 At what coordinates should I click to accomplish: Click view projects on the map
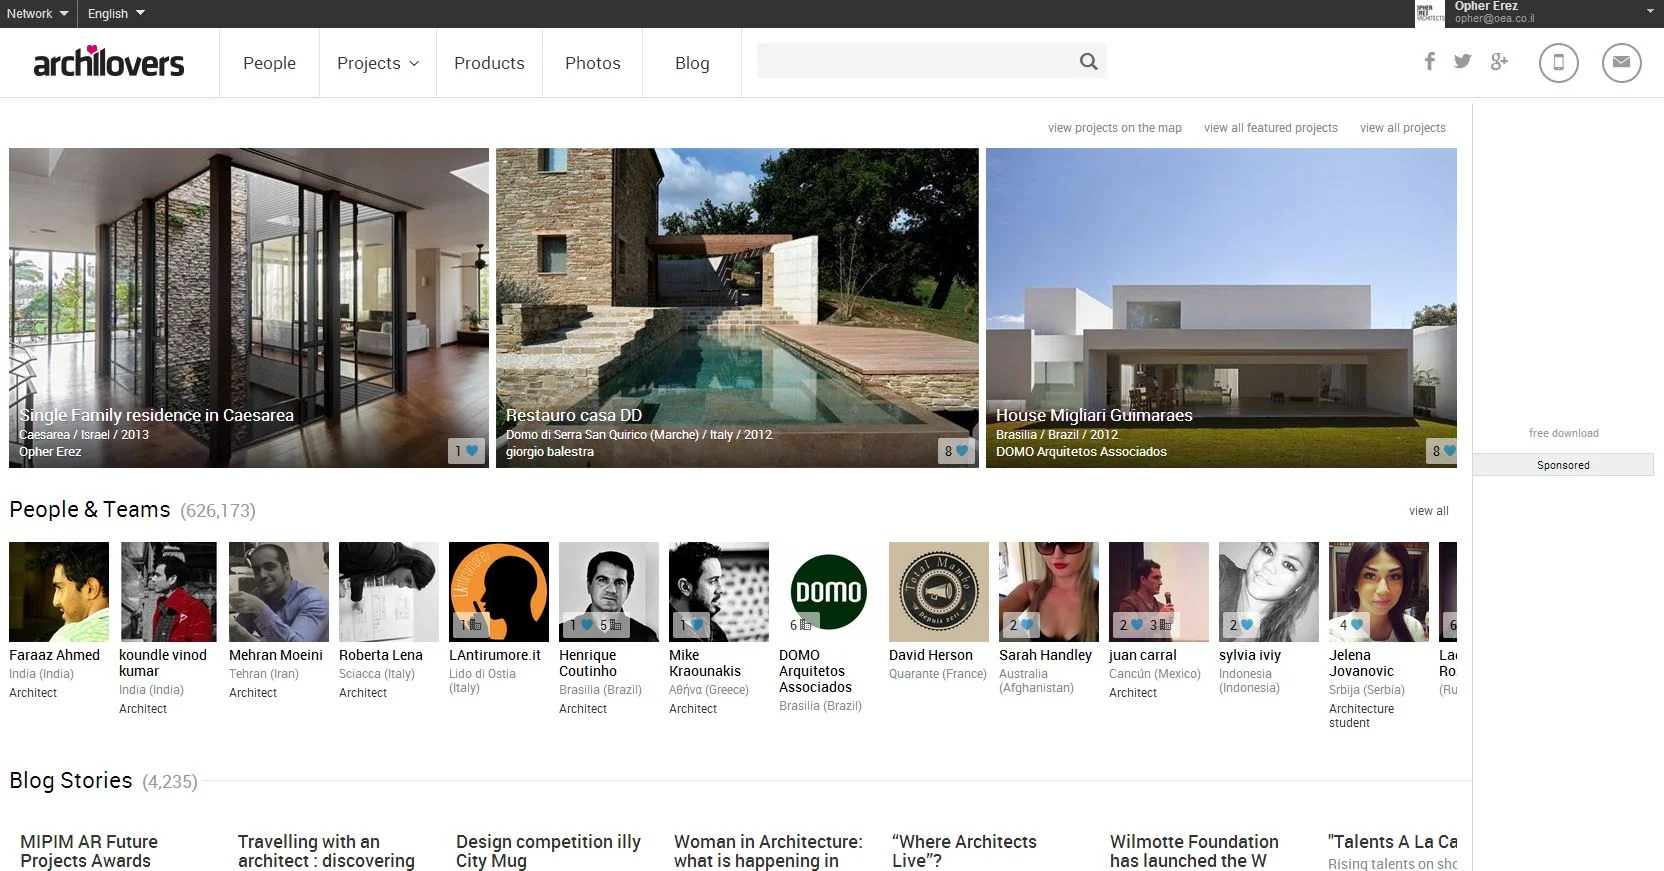(x=1114, y=128)
